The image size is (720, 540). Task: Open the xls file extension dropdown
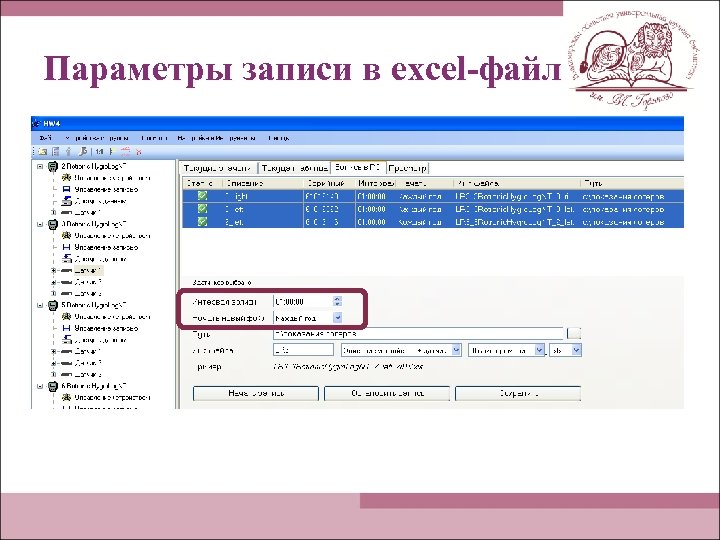click(x=576, y=350)
